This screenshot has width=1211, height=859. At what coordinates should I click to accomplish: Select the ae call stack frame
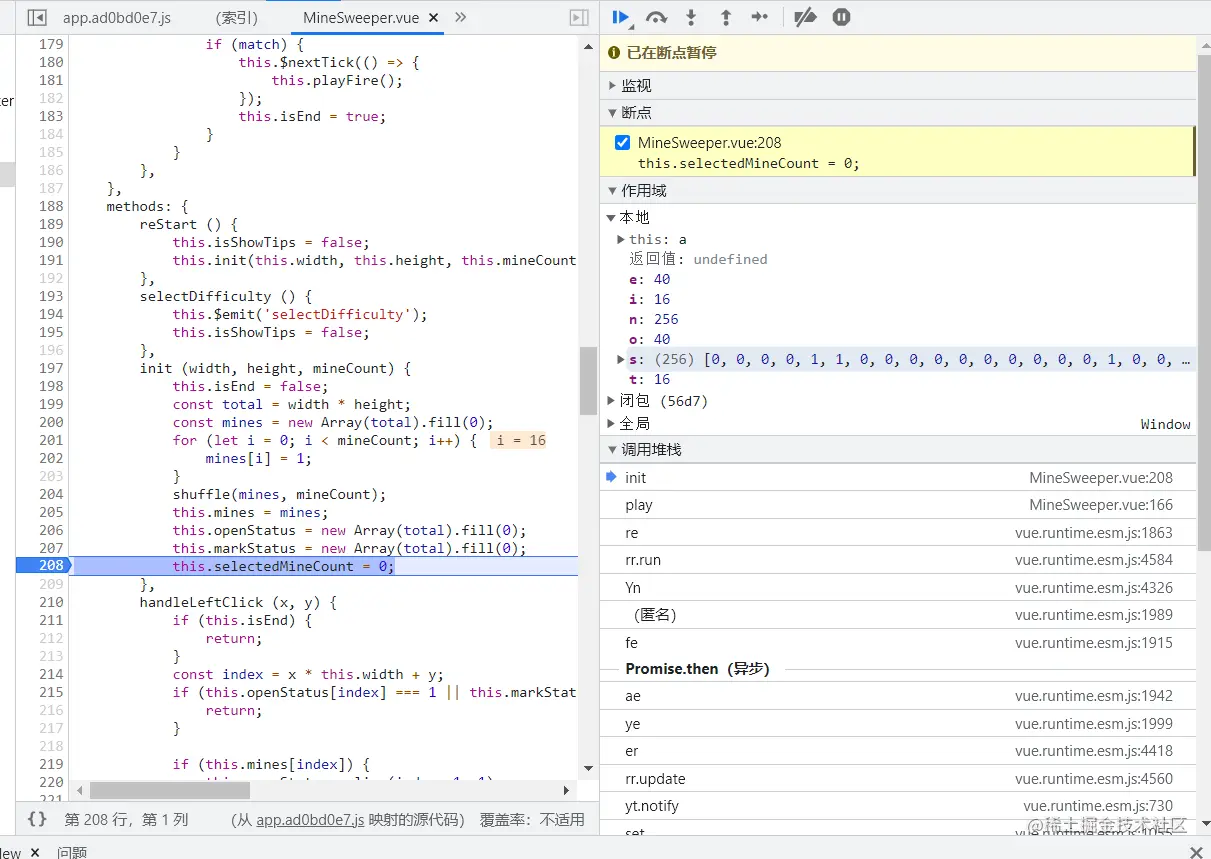898,696
